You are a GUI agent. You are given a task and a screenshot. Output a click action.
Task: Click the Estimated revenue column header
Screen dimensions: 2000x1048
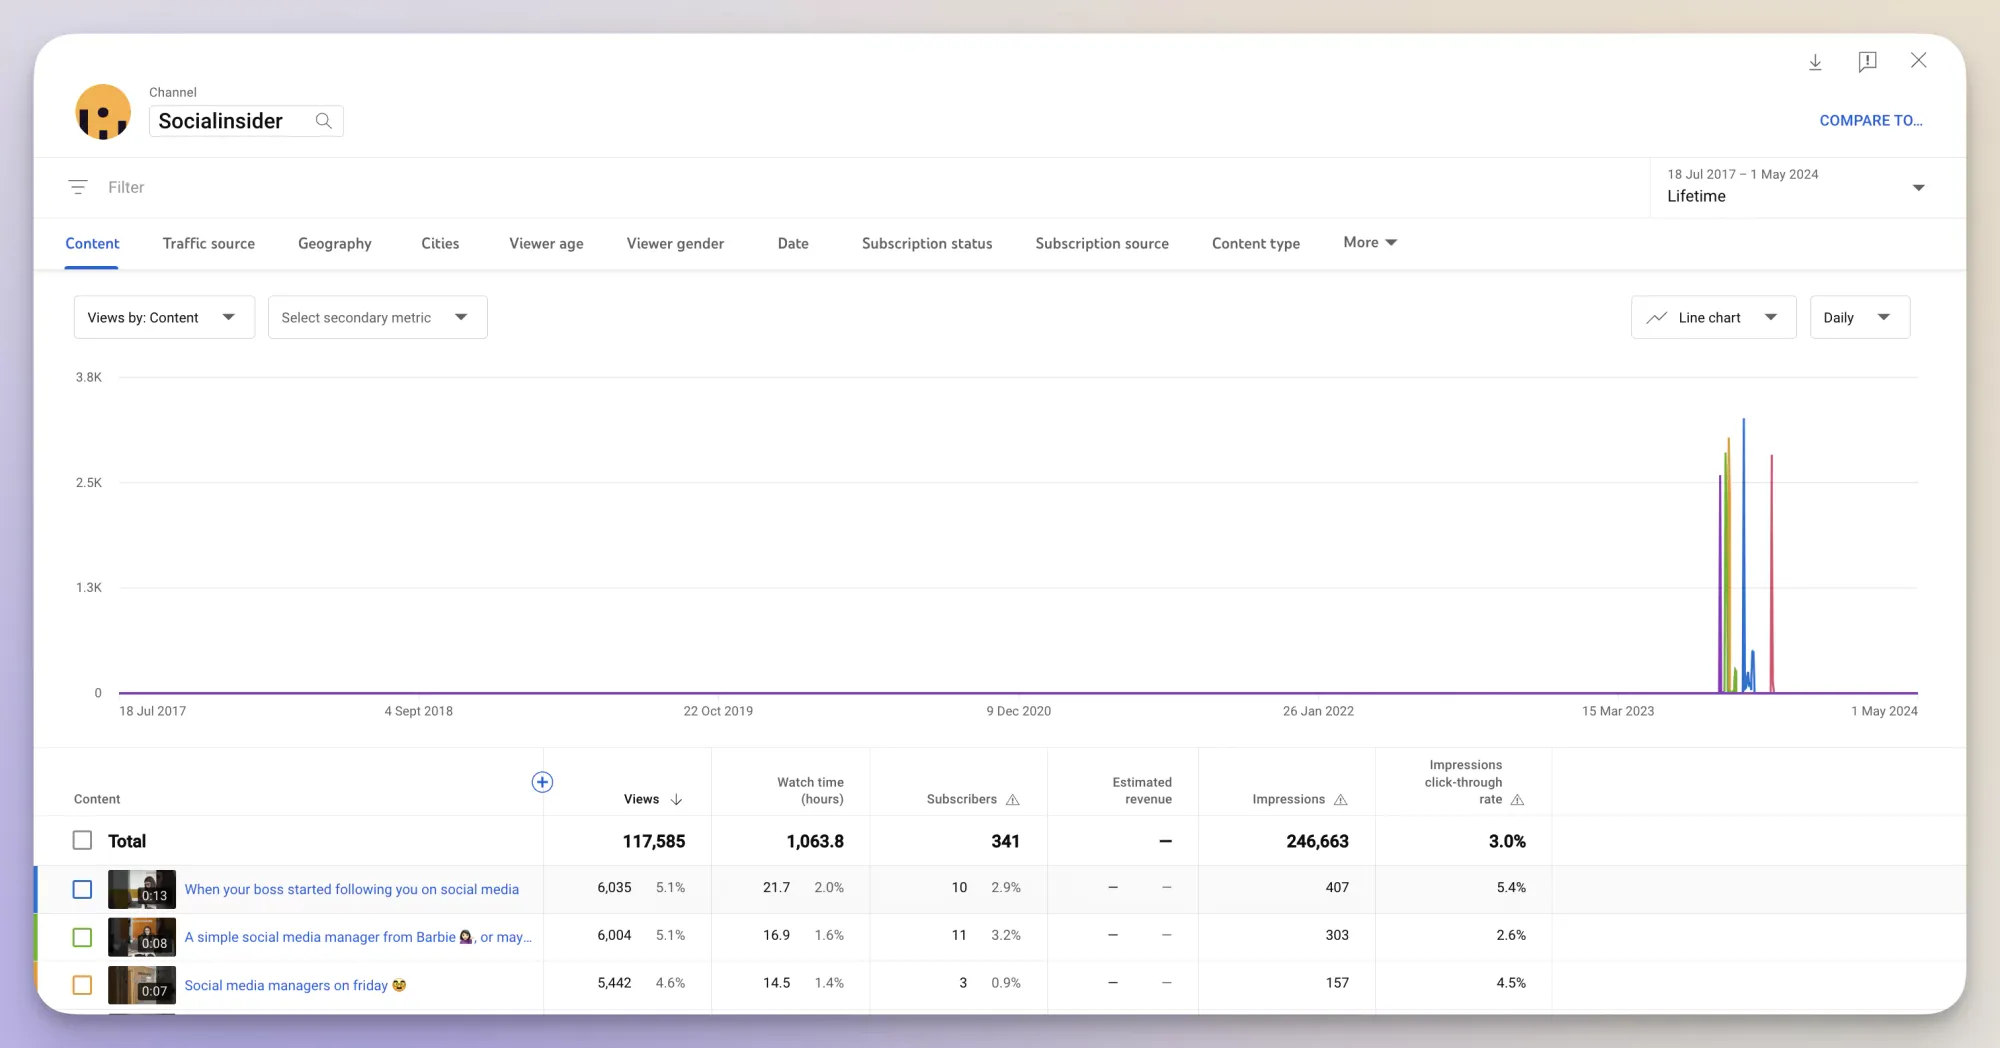[x=1141, y=790]
